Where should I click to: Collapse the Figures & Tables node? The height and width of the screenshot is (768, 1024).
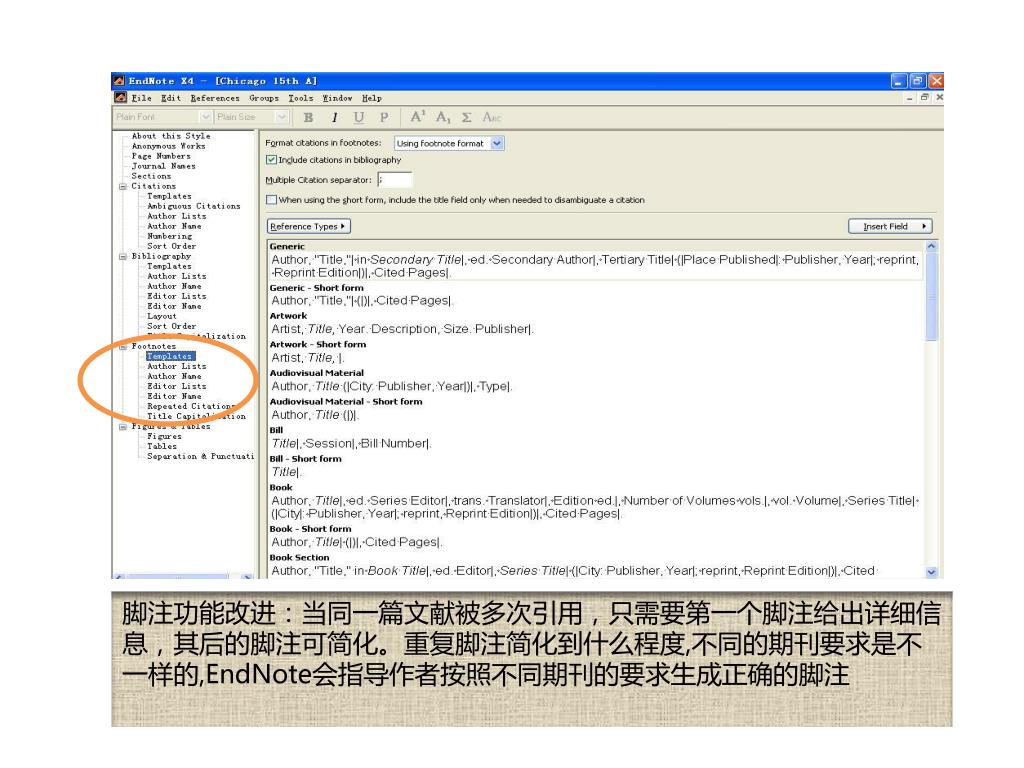pyautogui.click(x=123, y=427)
